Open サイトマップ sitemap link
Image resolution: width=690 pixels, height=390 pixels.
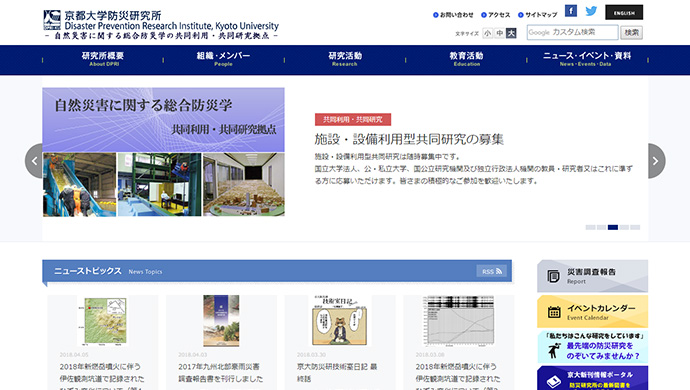tap(538, 15)
